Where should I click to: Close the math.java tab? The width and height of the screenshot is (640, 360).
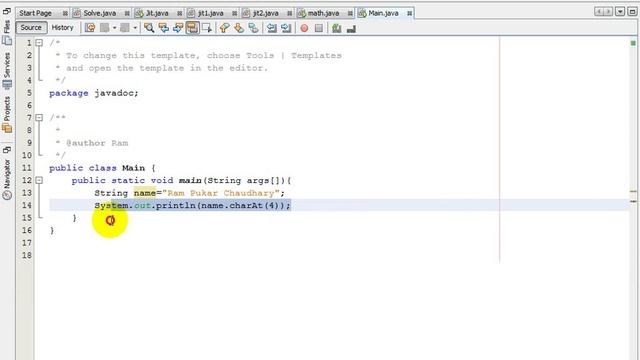(350, 13)
